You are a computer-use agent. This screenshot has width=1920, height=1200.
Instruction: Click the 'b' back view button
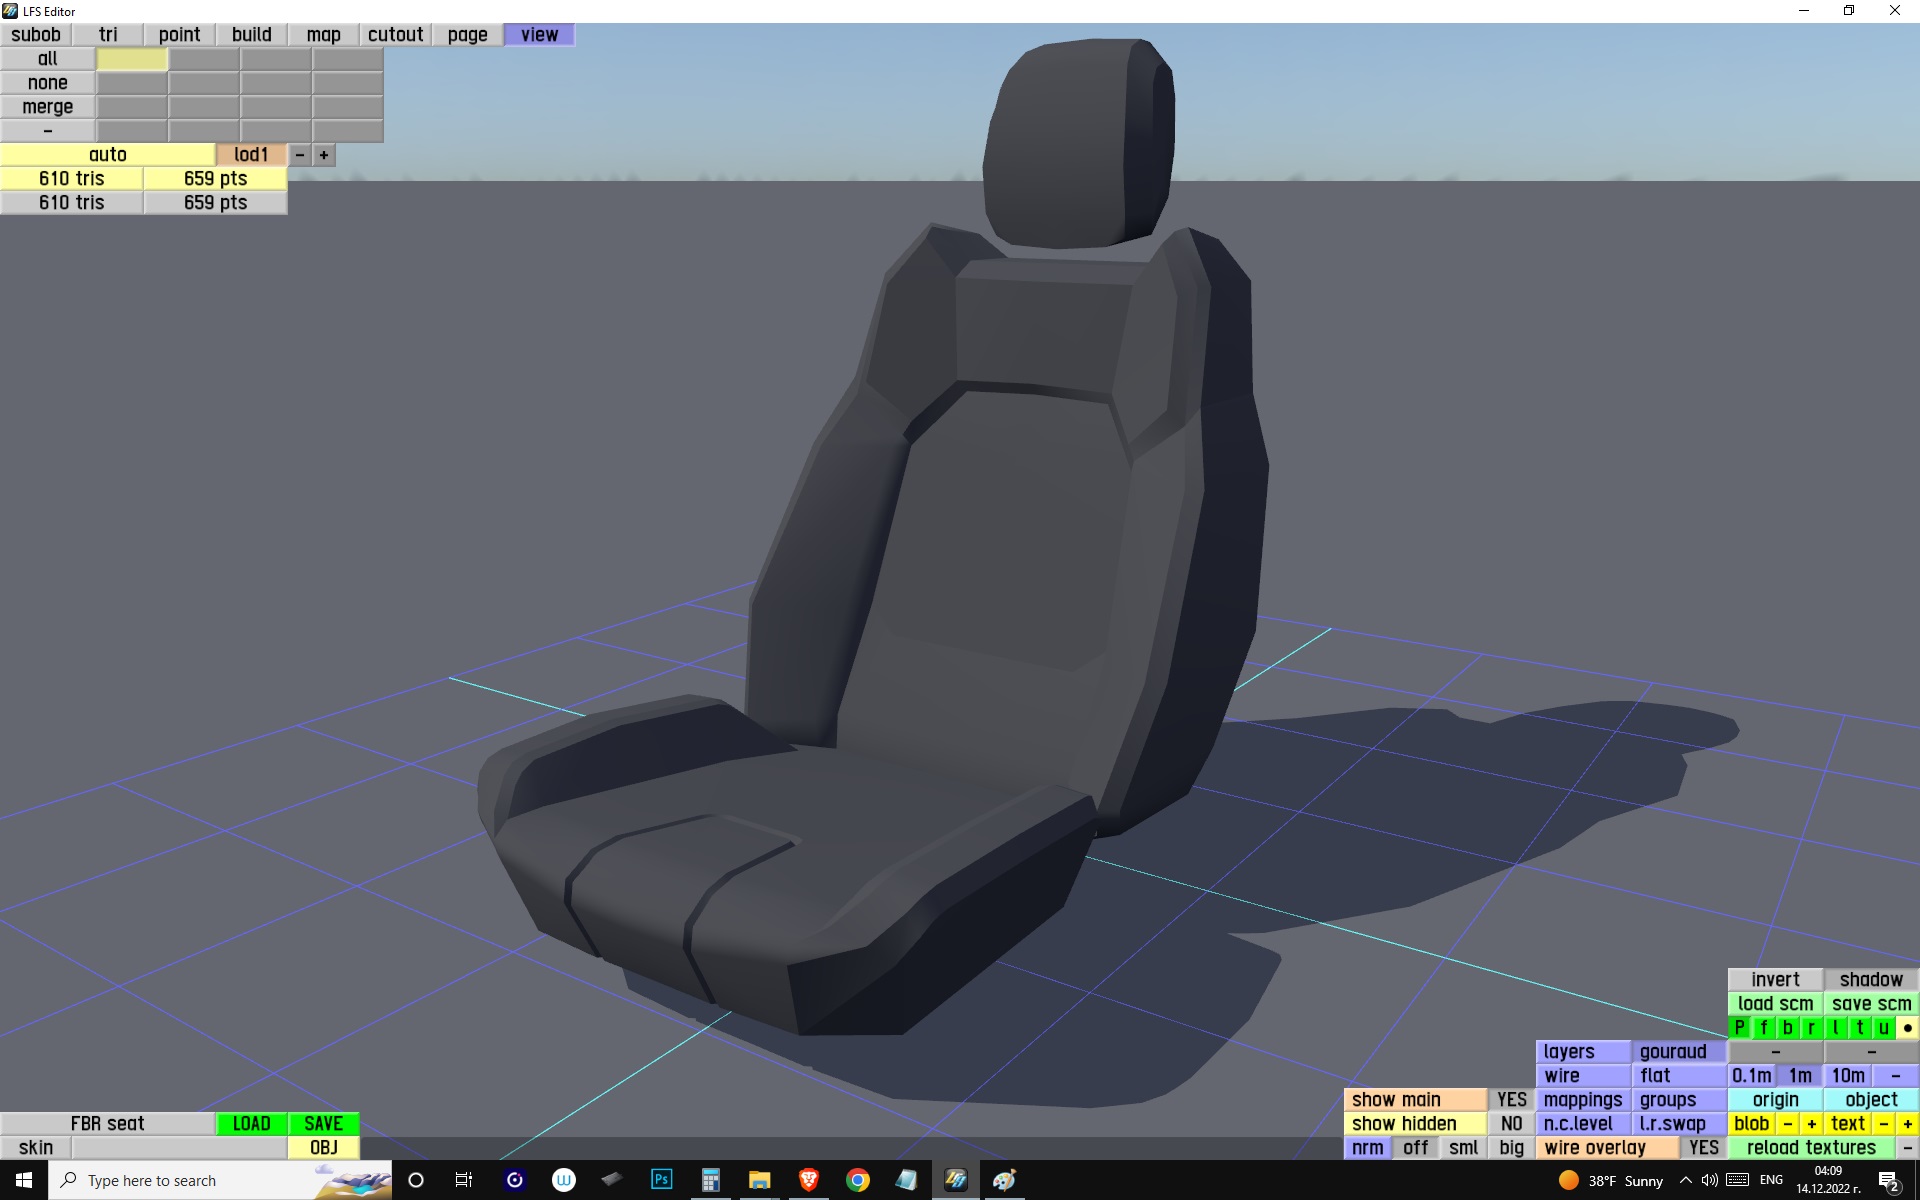(x=1788, y=1028)
